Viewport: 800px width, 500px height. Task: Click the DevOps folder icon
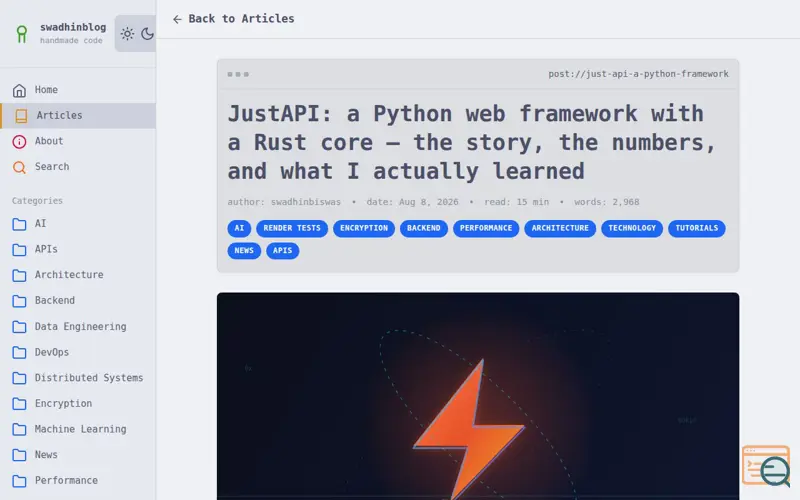(19, 353)
